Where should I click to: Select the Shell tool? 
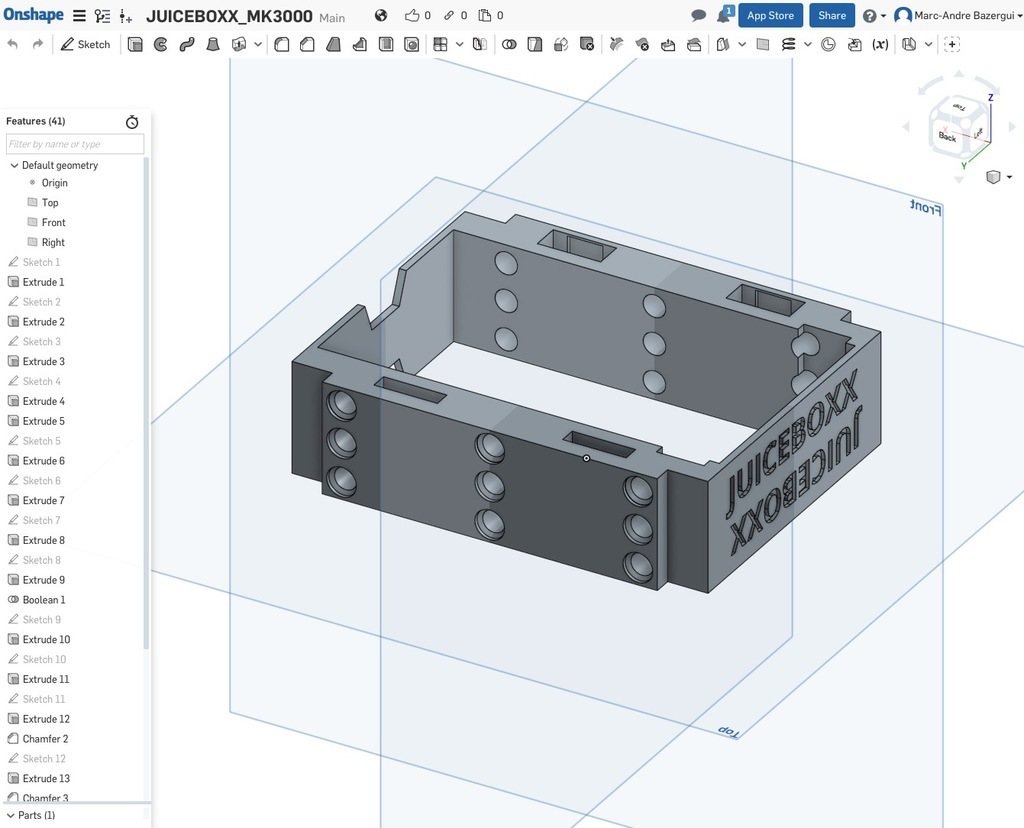coord(386,44)
